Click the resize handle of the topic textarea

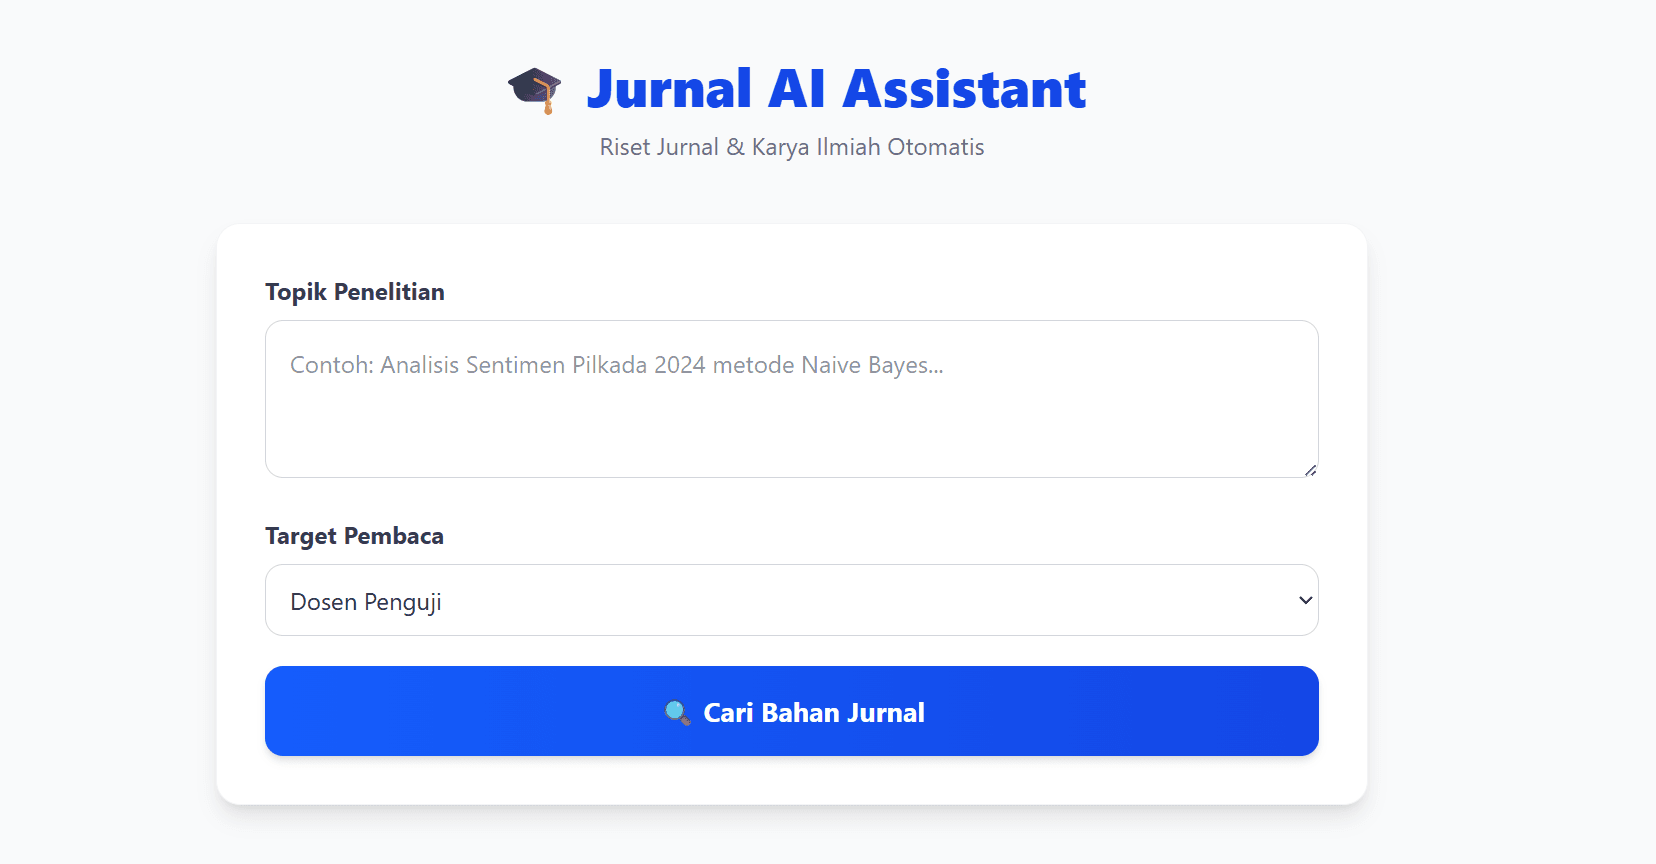(x=1310, y=470)
